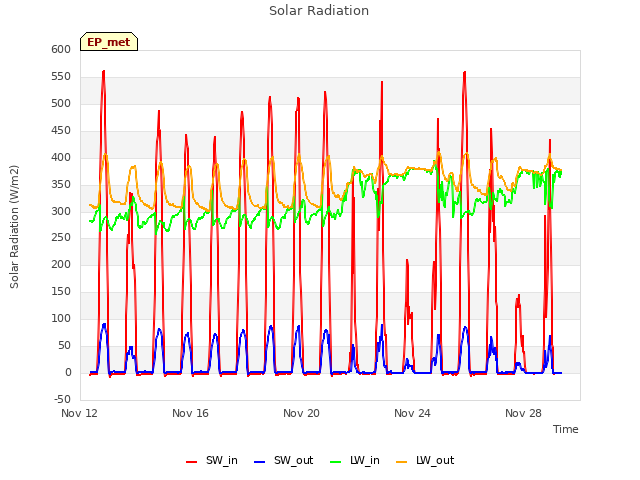Screen dimensions: 640x480
Task: Click the 450 y-axis tick label
Action: tap(61, 130)
